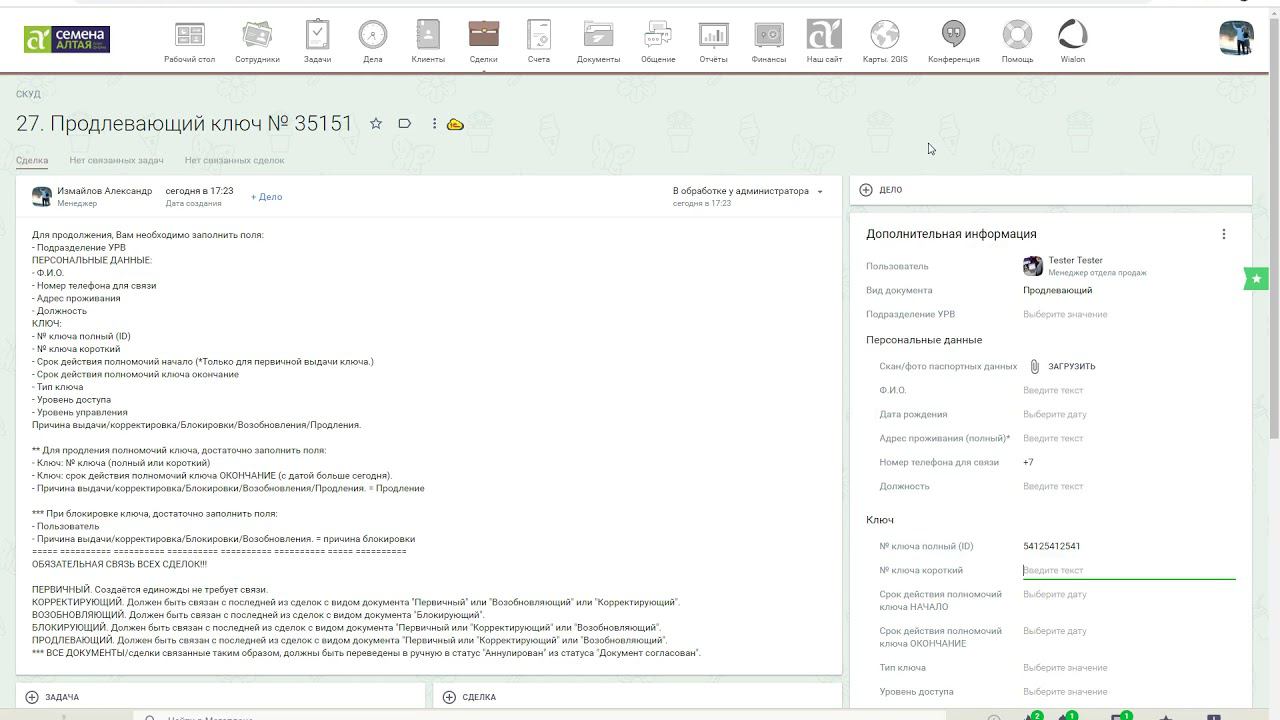
Task: Open the Дела section
Action: click(373, 42)
